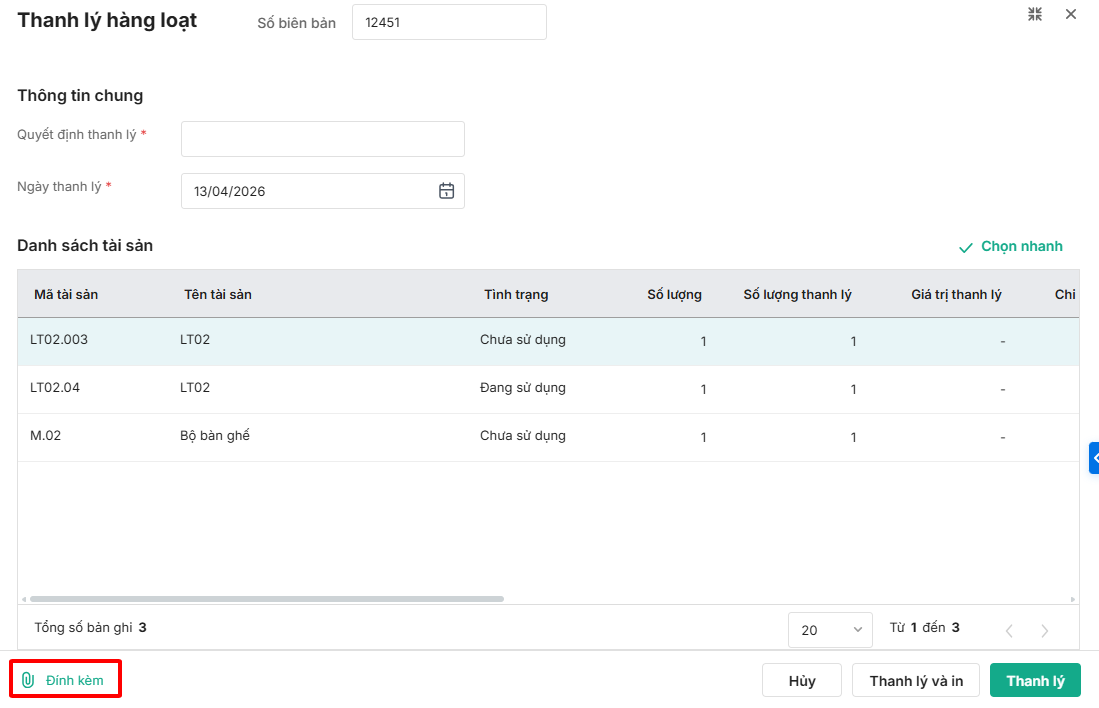Select the LT02.003 asset row

[x=300, y=341]
